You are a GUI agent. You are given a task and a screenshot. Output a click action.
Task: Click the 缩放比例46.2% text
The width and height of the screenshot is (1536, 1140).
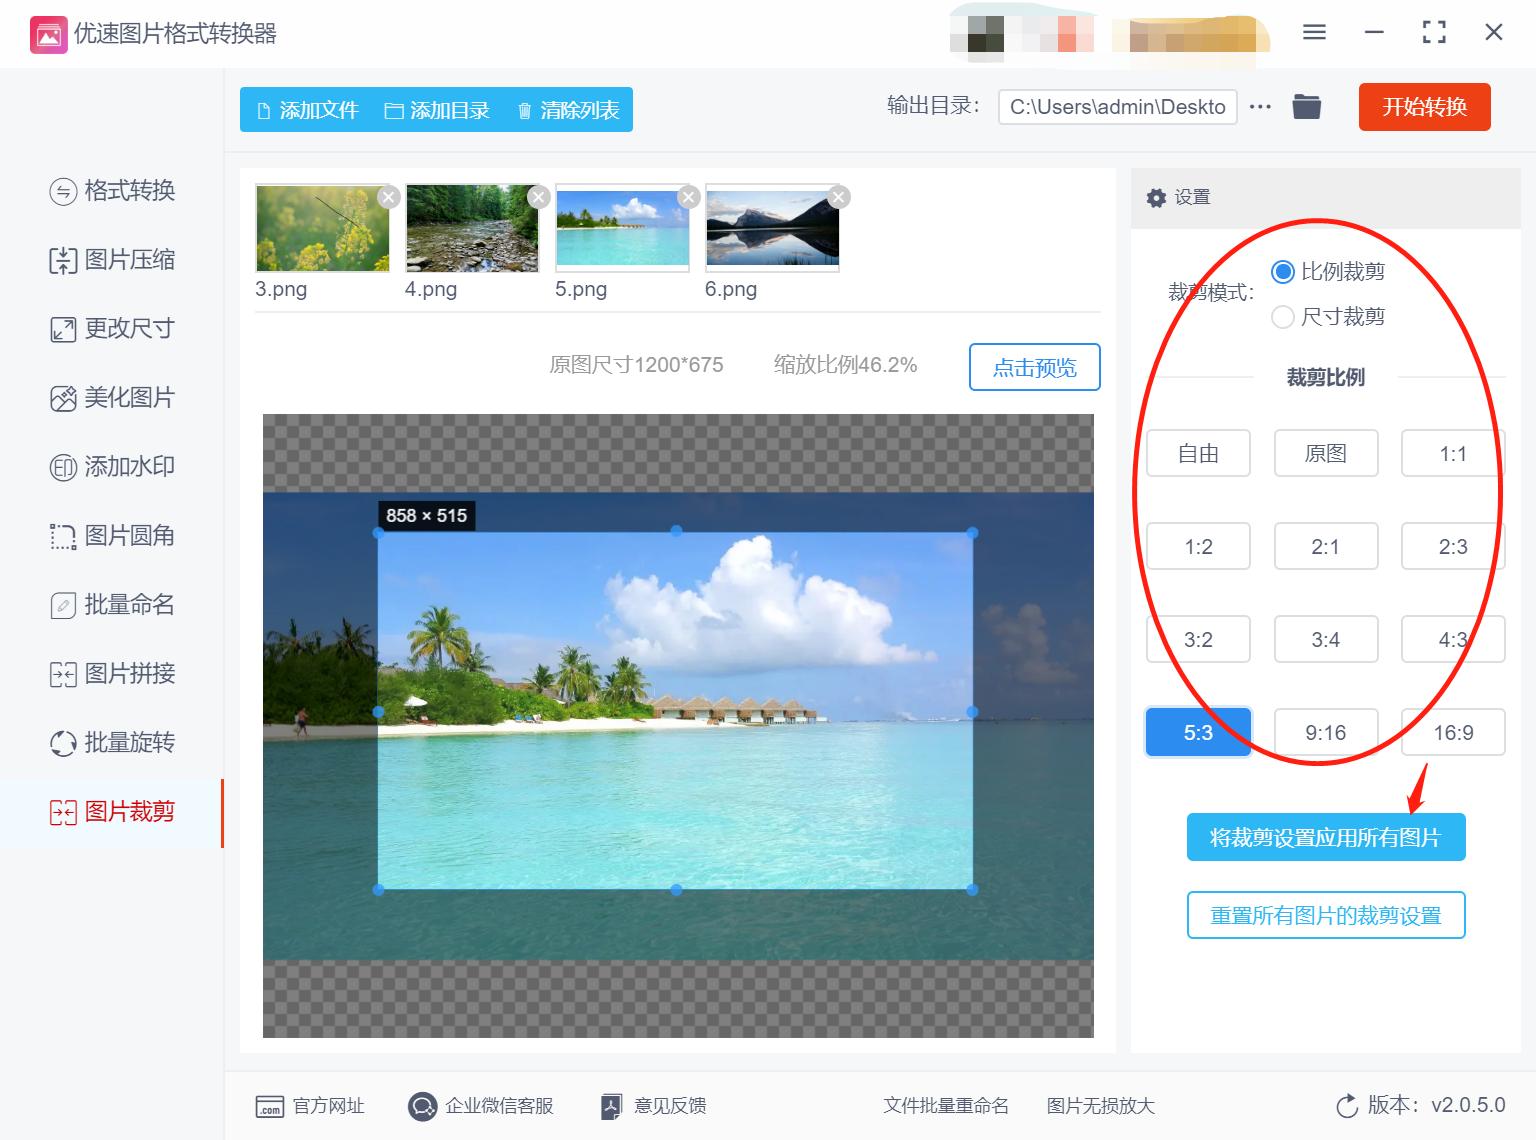[x=846, y=365]
